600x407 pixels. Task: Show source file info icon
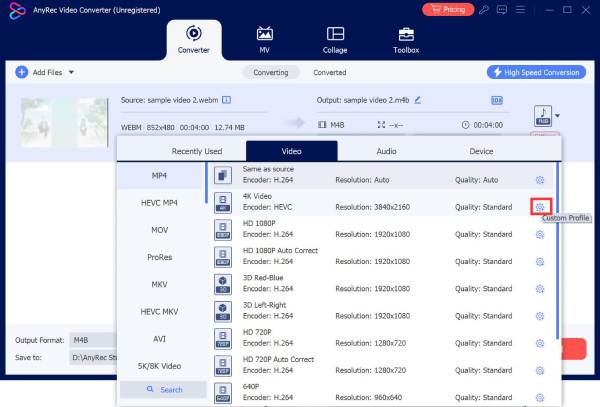pos(227,100)
